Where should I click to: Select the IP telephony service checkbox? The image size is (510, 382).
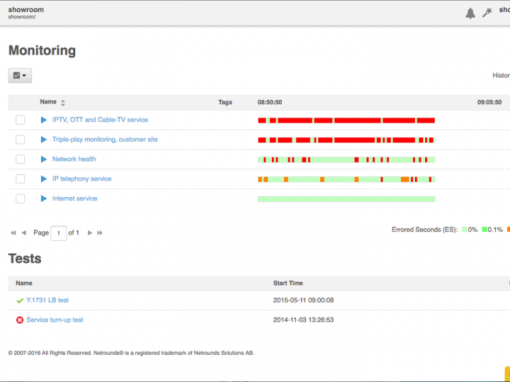(x=20, y=179)
